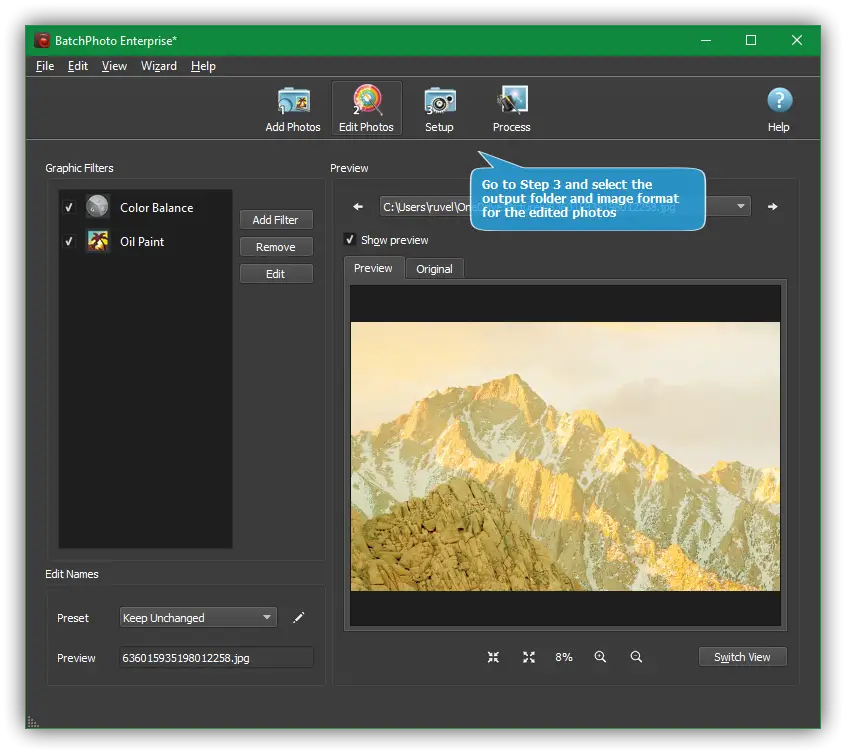Uncheck the Color Balance filter

pos(69,208)
